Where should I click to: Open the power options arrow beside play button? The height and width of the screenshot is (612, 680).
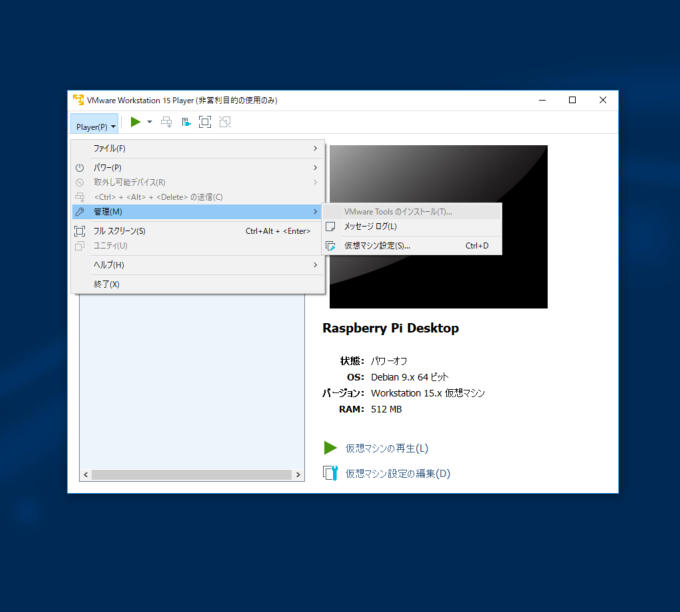click(x=150, y=122)
